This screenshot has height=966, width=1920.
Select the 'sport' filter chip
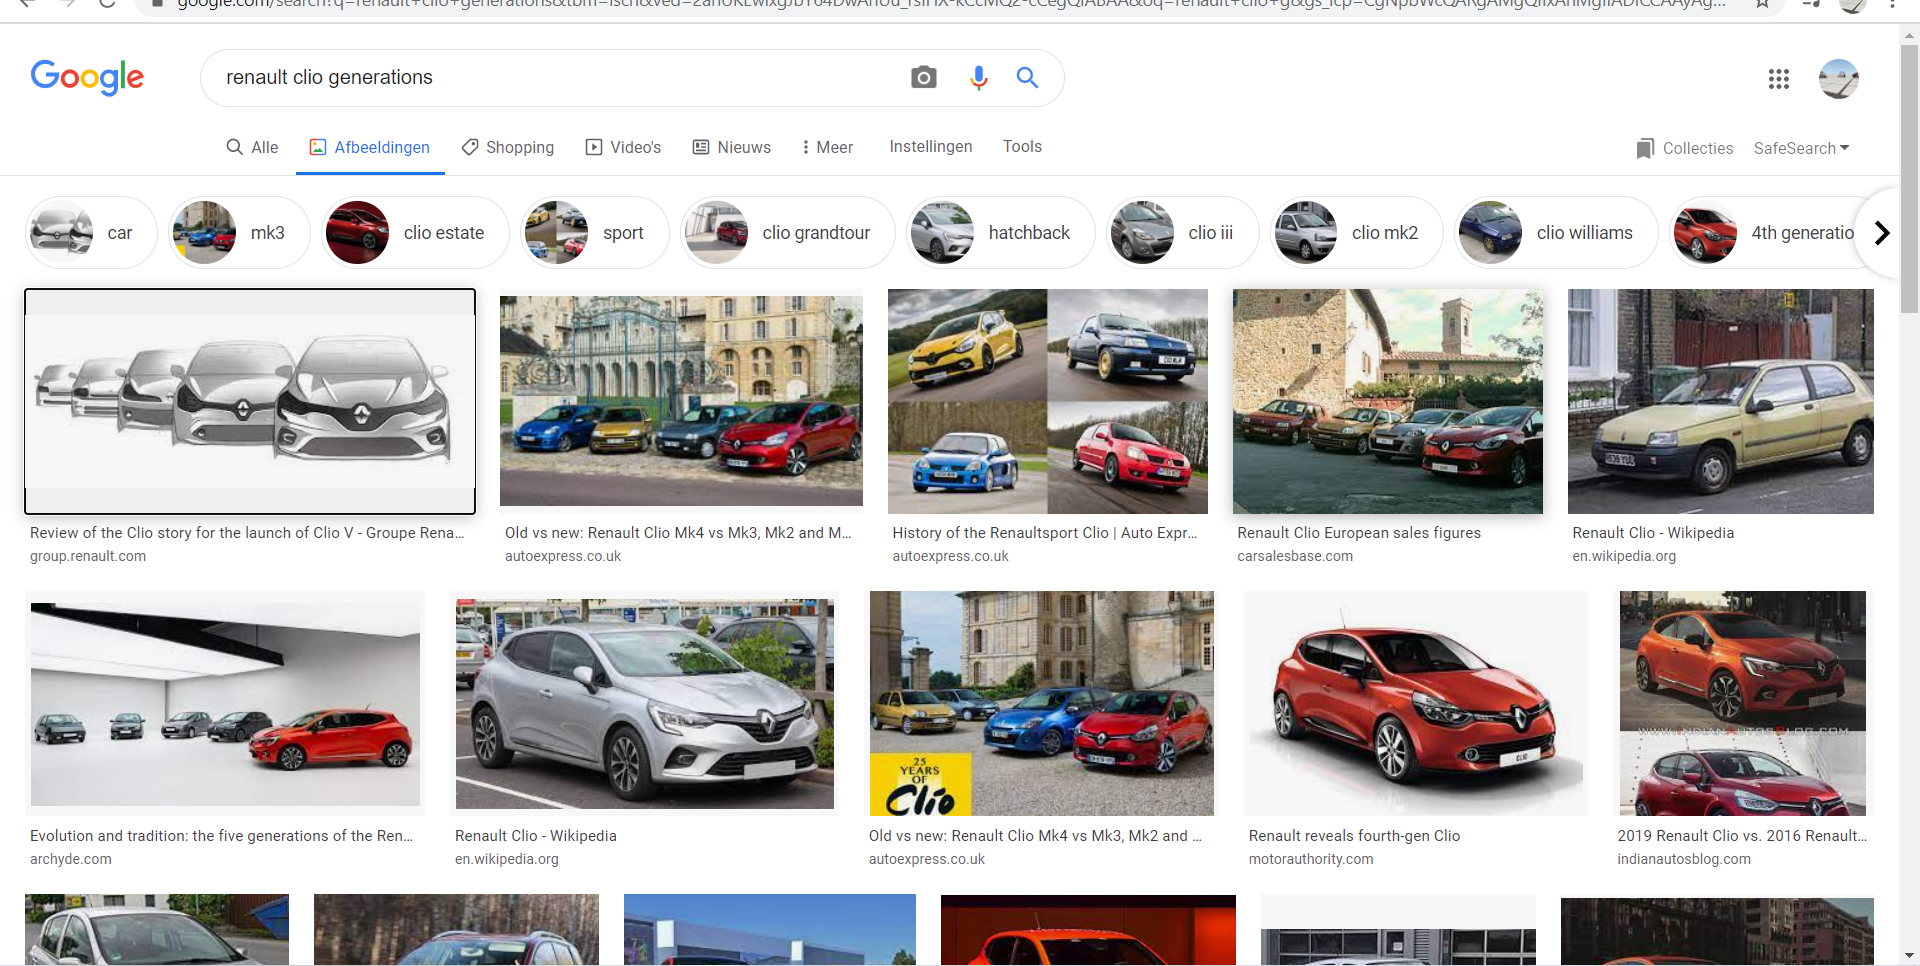[x=594, y=233]
